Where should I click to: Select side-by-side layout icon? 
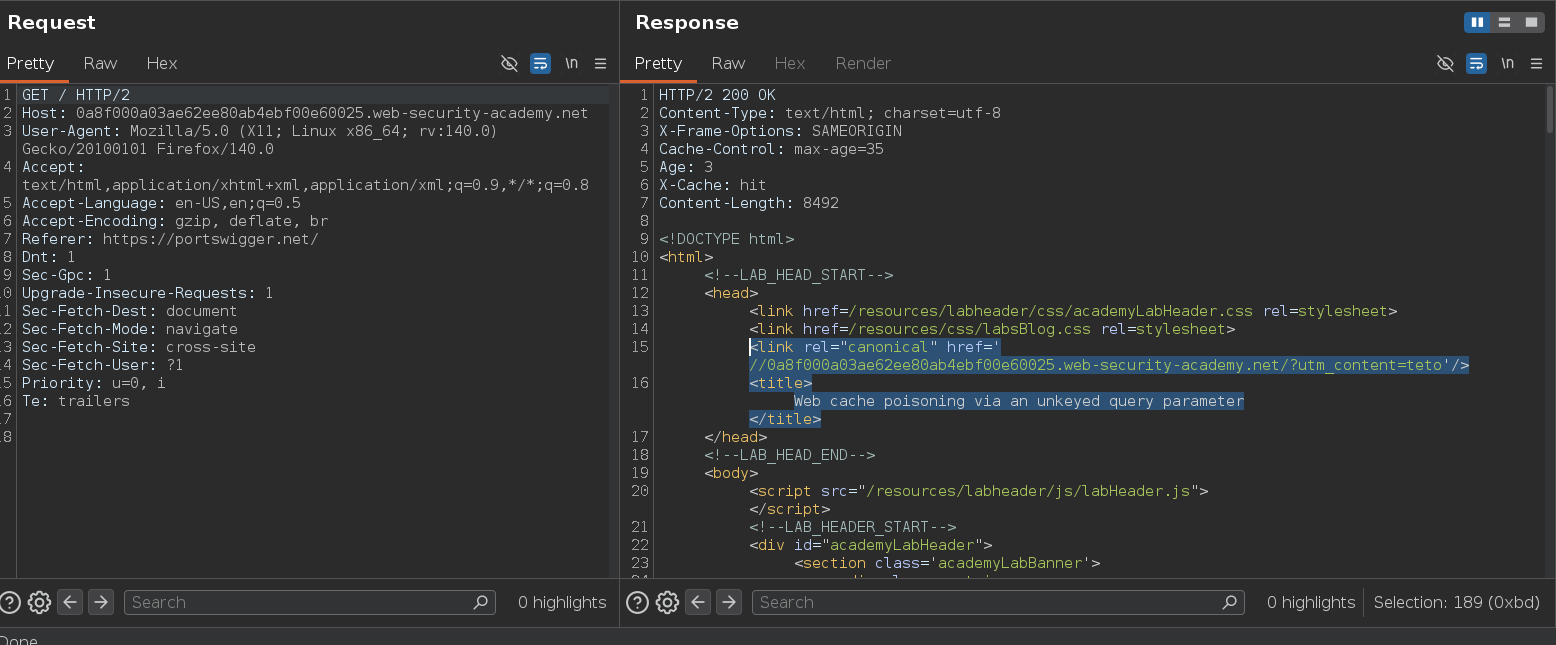(1477, 22)
